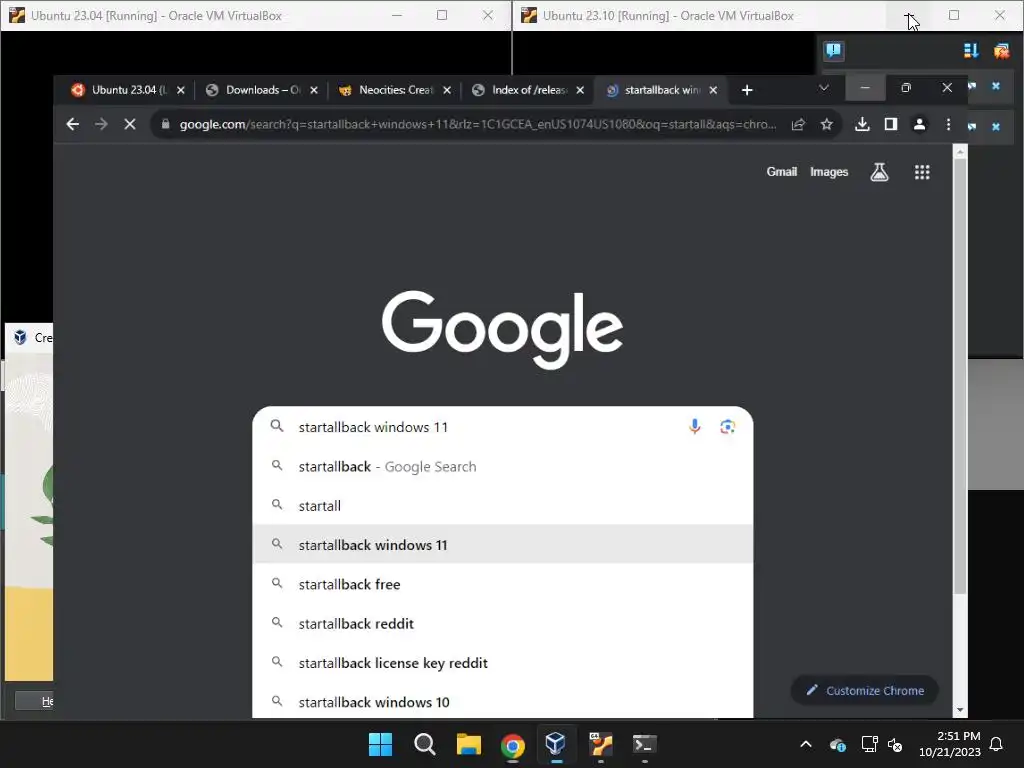
Task: Maximize the Ubuntu 23.04 VirtualBox window
Action: tap(442, 15)
